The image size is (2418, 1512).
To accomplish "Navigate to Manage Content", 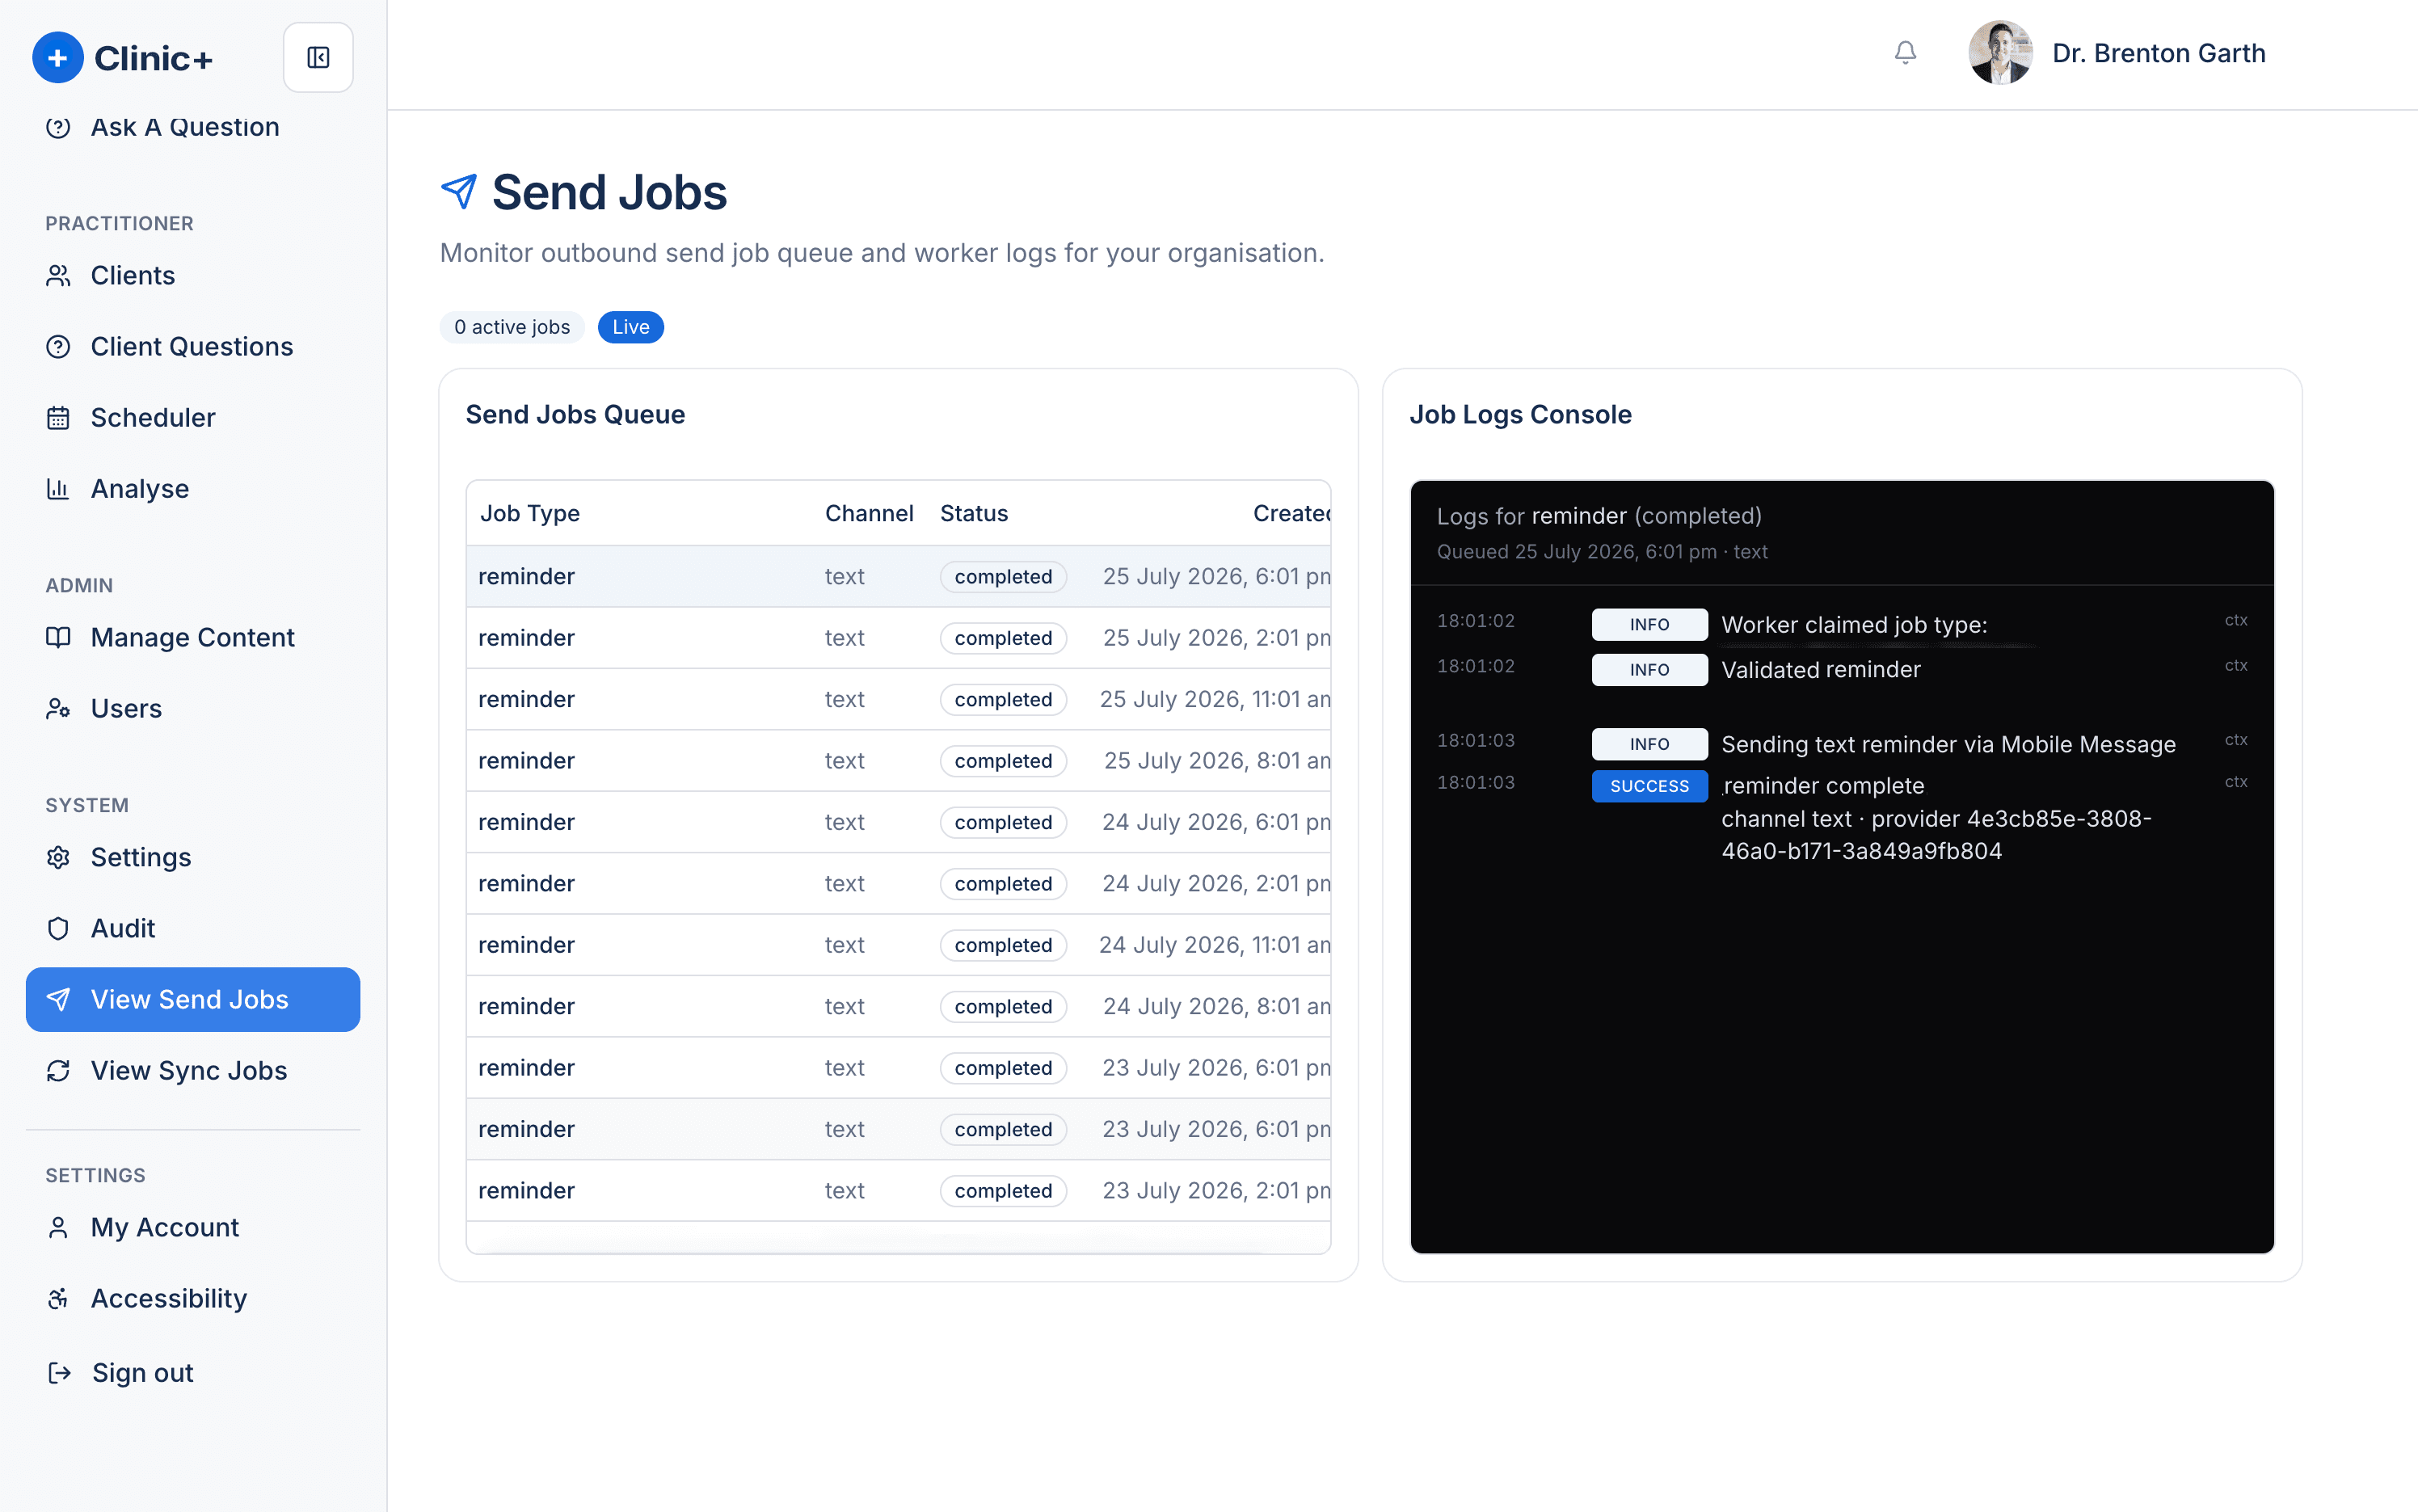I will point(193,637).
